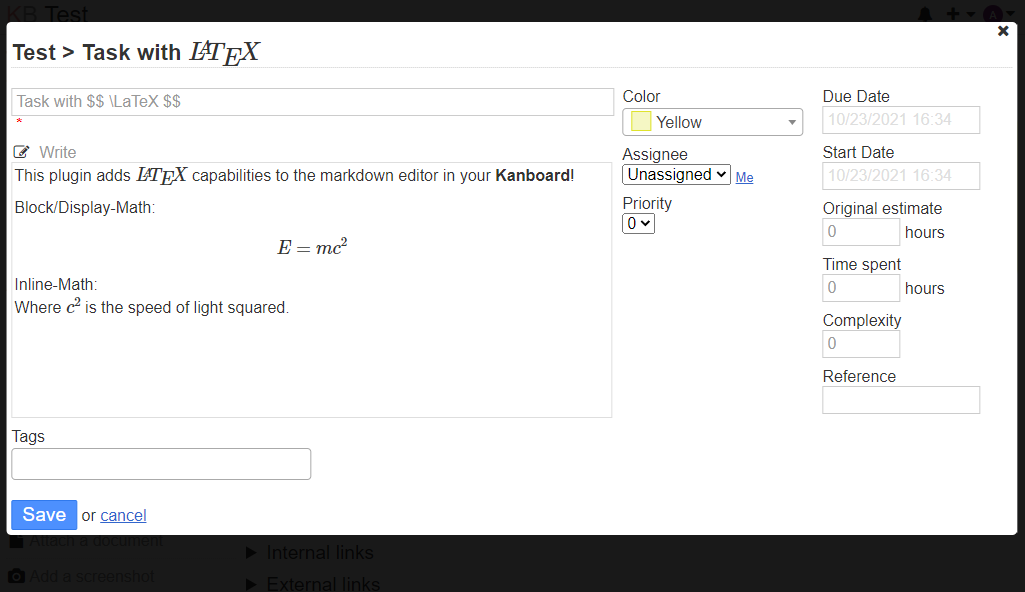Expand External links section behind dialog
This screenshot has width=1025, height=592.
pos(312,584)
